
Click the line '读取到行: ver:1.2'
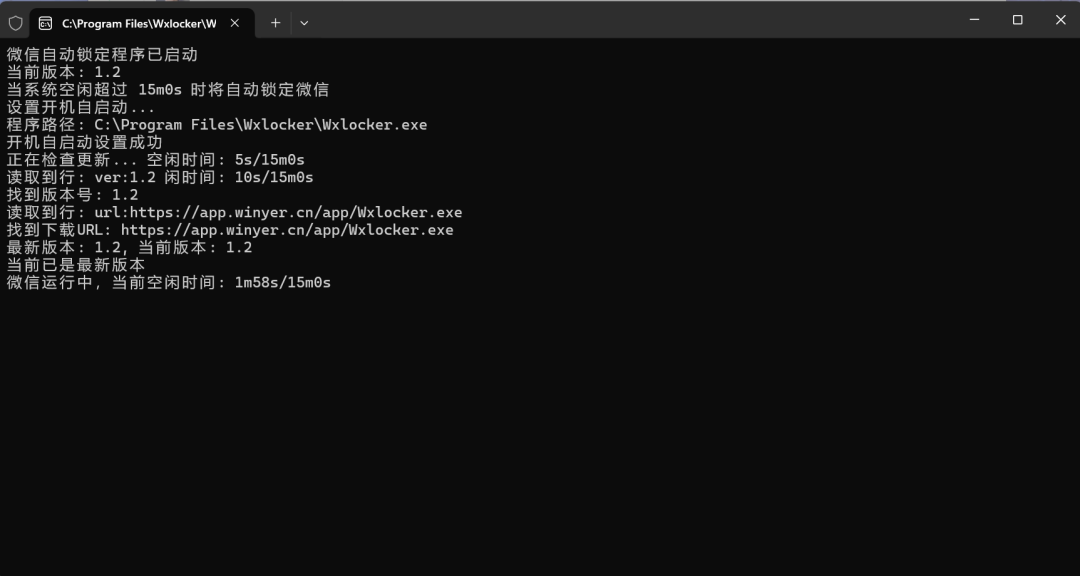[160, 178]
